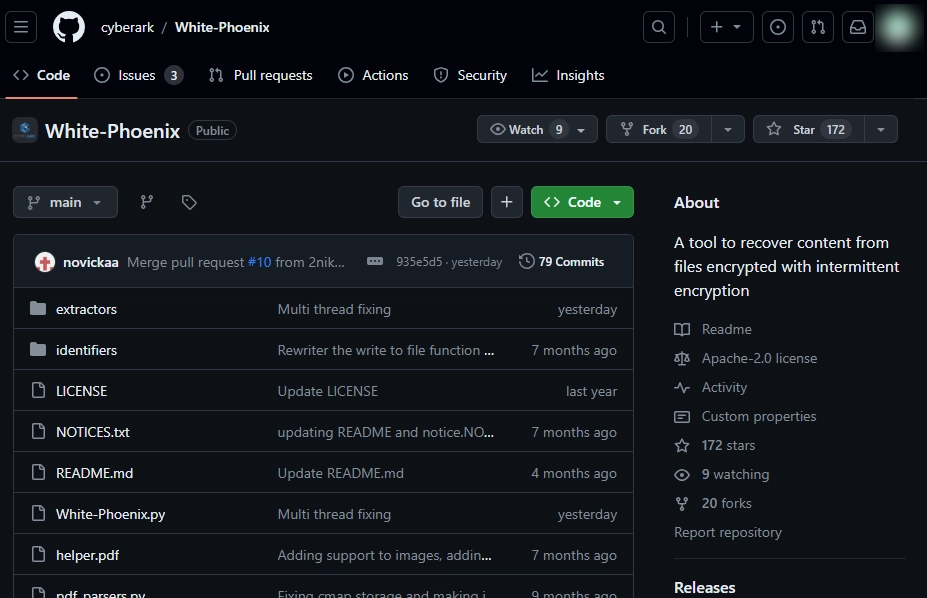
Task: Open the identifiers folder
Action: point(86,350)
